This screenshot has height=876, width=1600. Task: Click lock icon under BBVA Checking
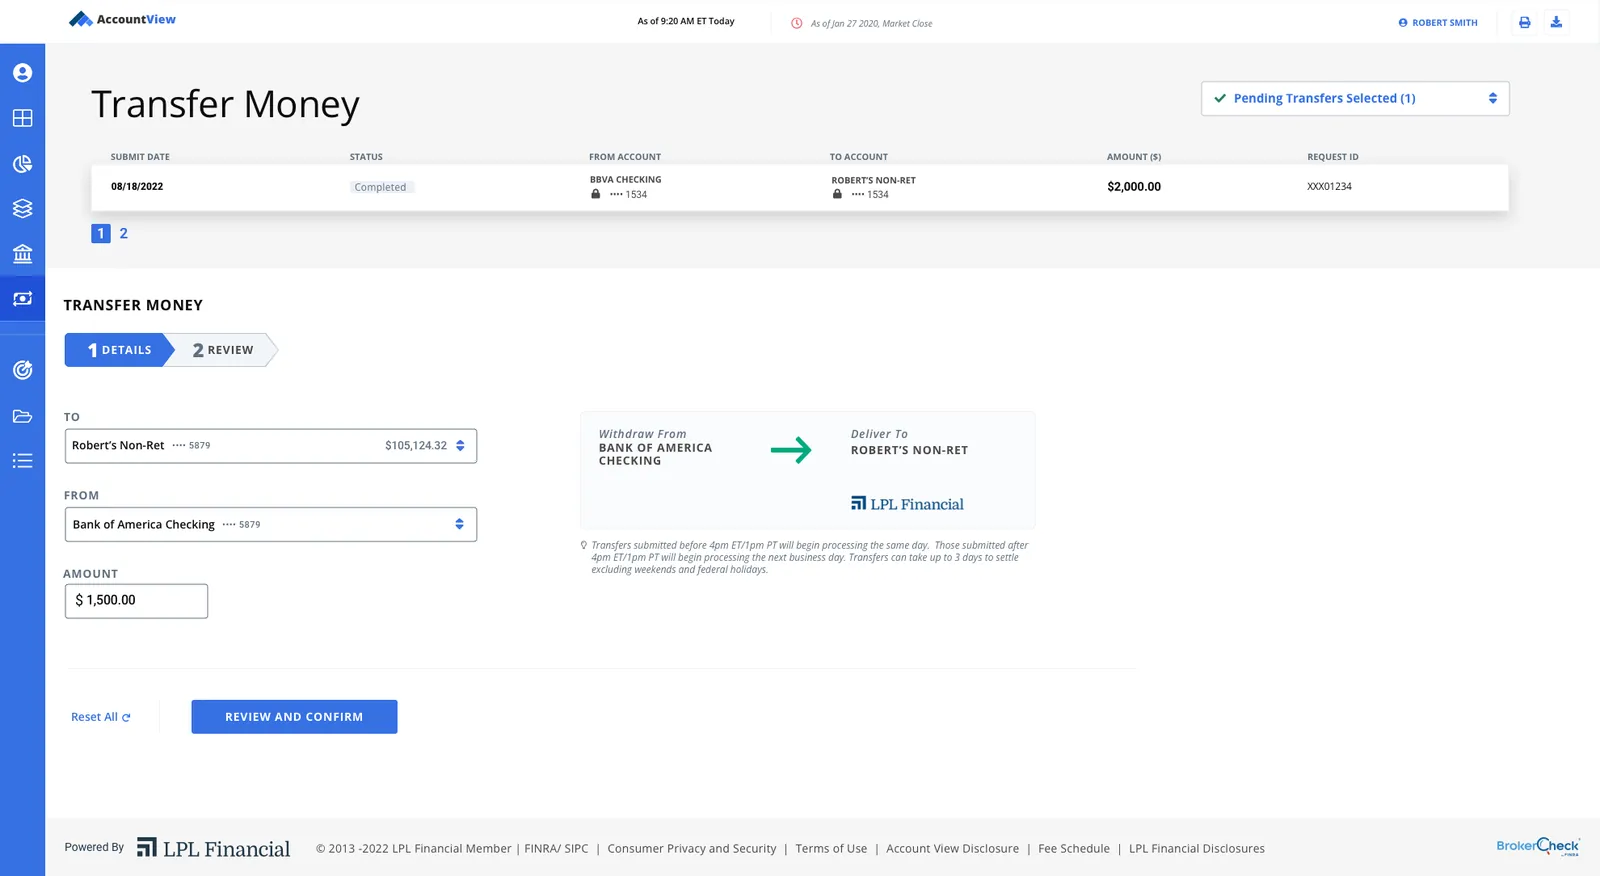pos(596,194)
